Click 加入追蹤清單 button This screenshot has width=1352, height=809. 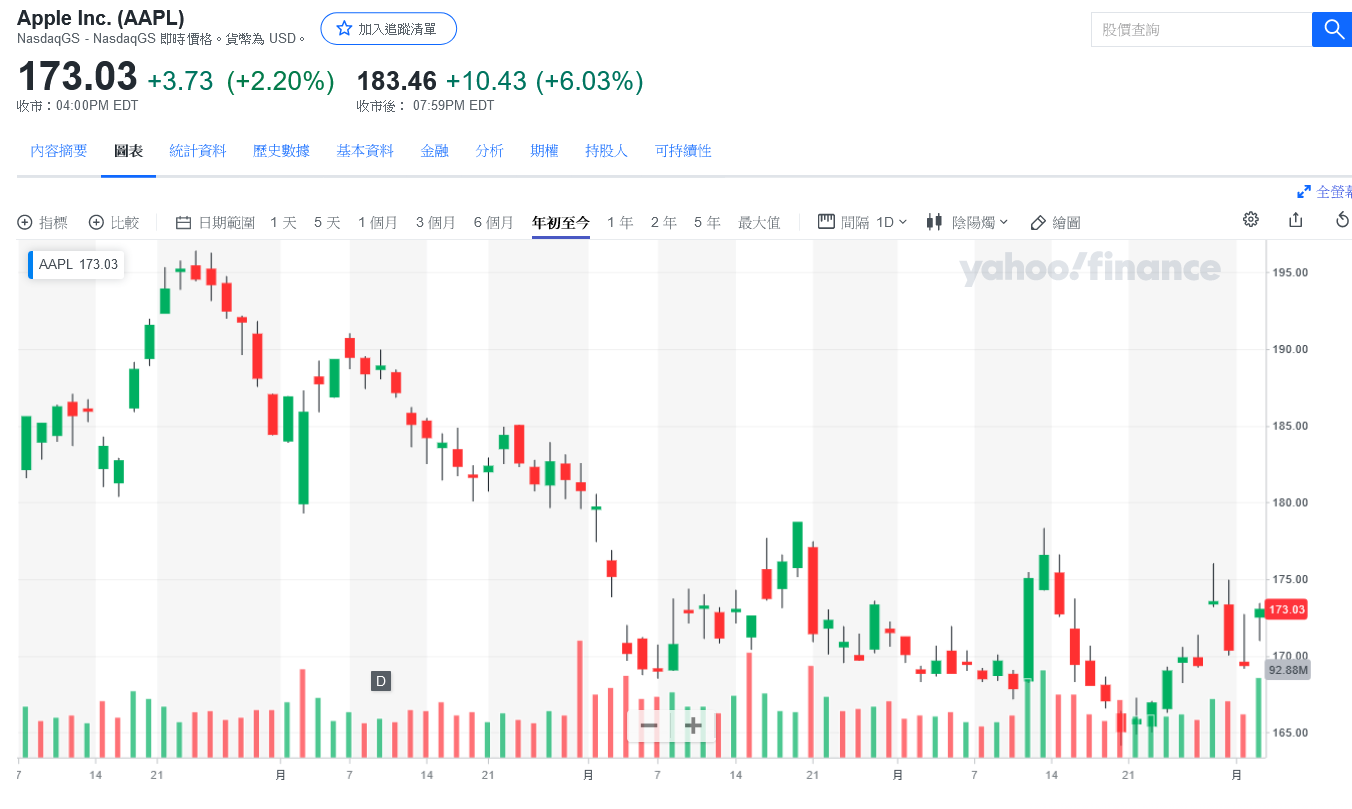pos(388,29)
